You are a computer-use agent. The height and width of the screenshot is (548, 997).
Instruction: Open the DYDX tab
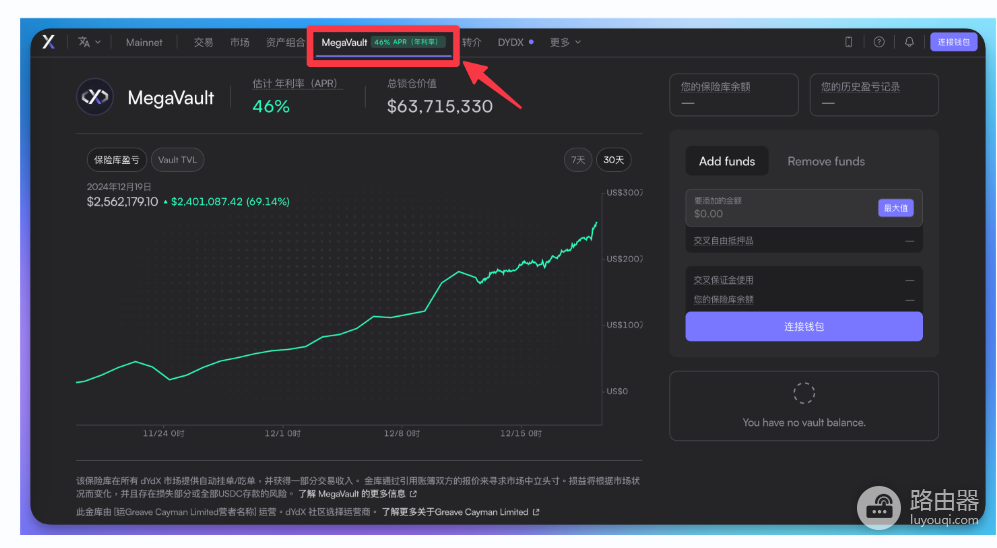[516, 43]
